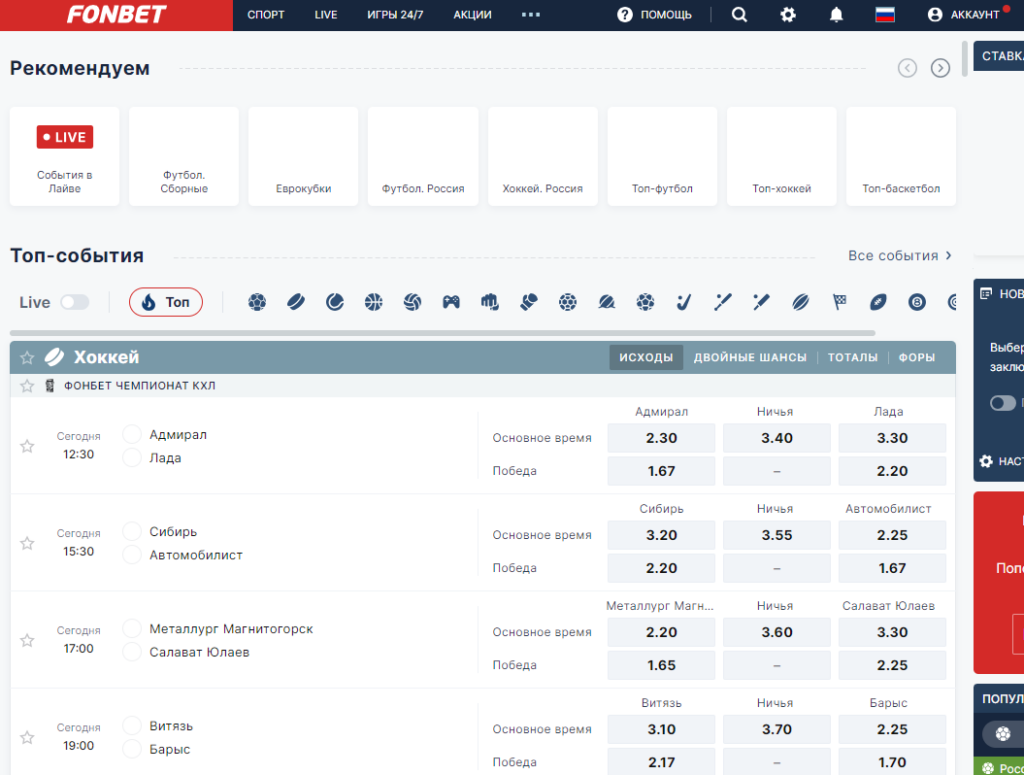Select the soccer ball filter beside Топ

point(257,302)
